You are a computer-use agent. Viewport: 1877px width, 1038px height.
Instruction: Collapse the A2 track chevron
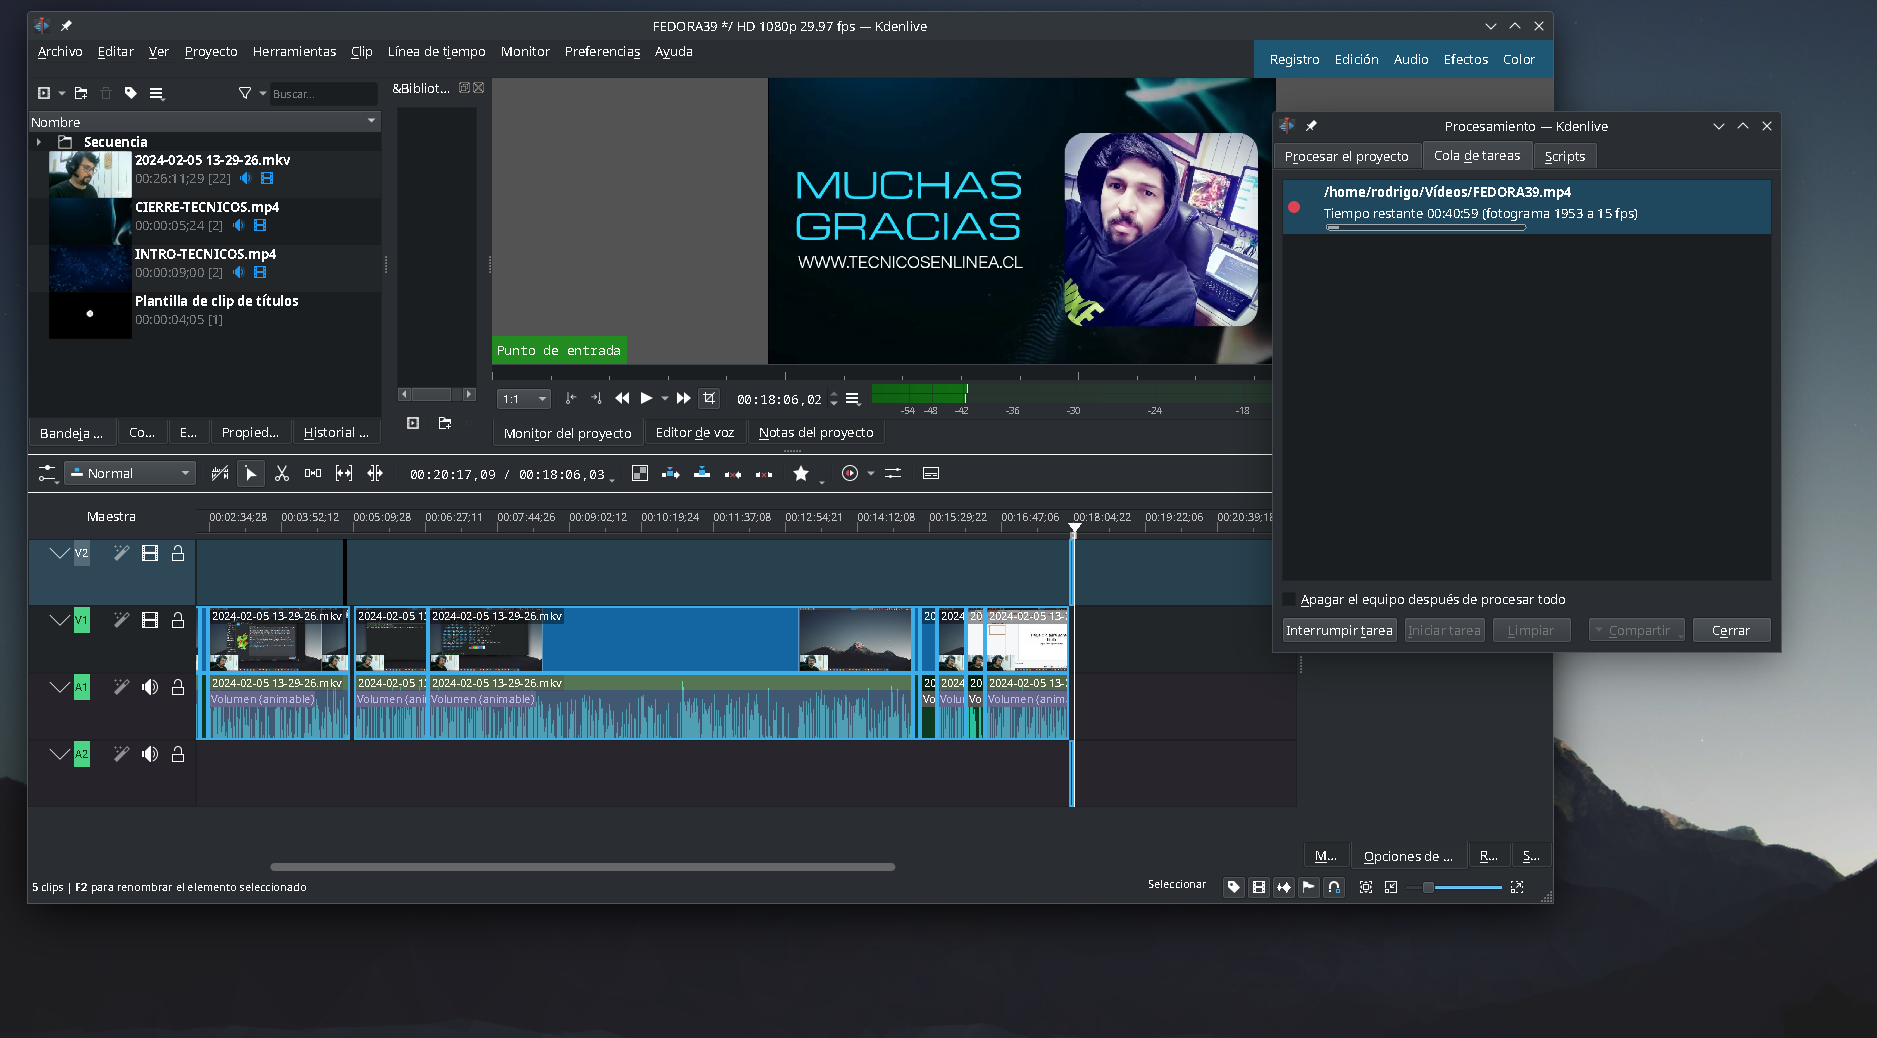59,754
